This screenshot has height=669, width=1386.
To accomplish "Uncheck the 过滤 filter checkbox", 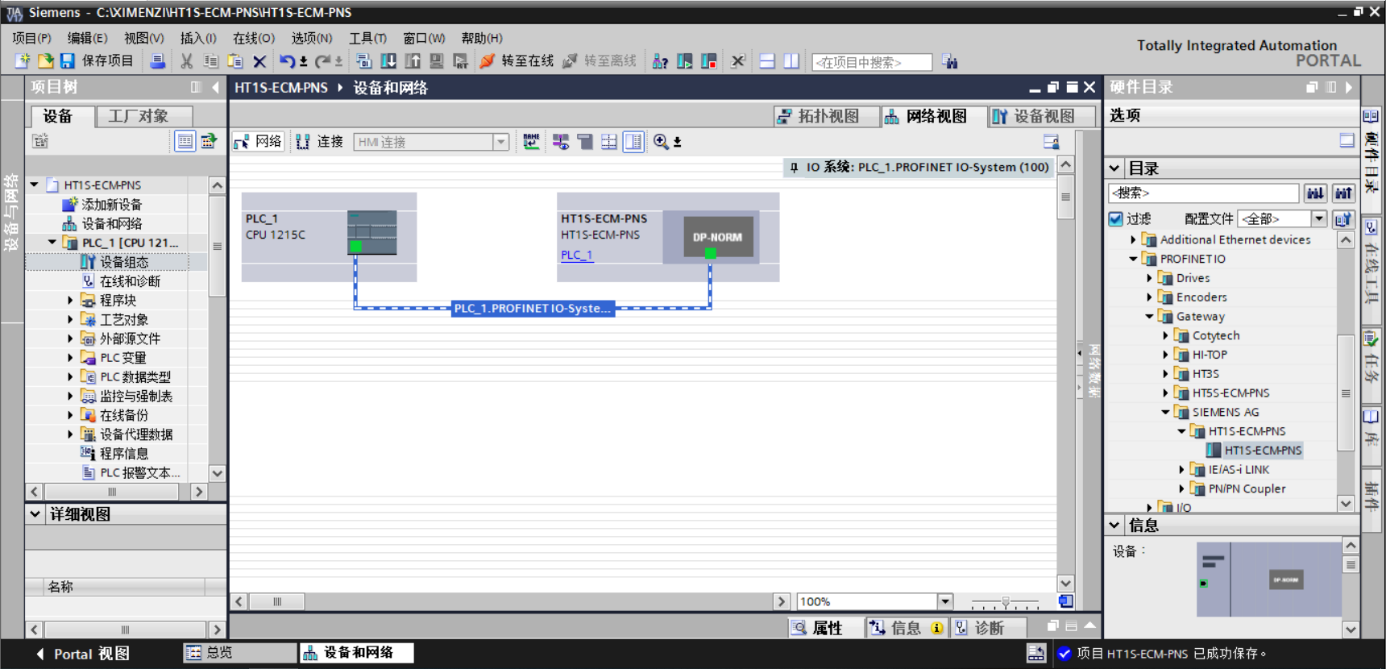I will point(1116,219).
